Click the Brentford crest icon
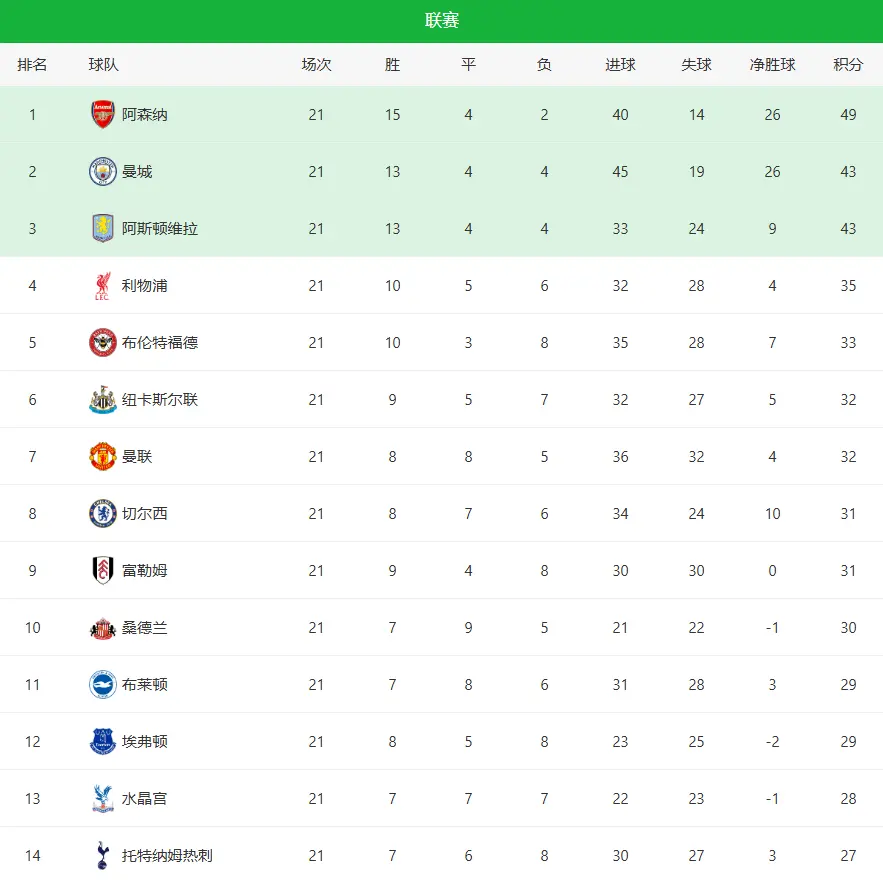The height and width of the screenshot is (880, 883). point(103,343)
